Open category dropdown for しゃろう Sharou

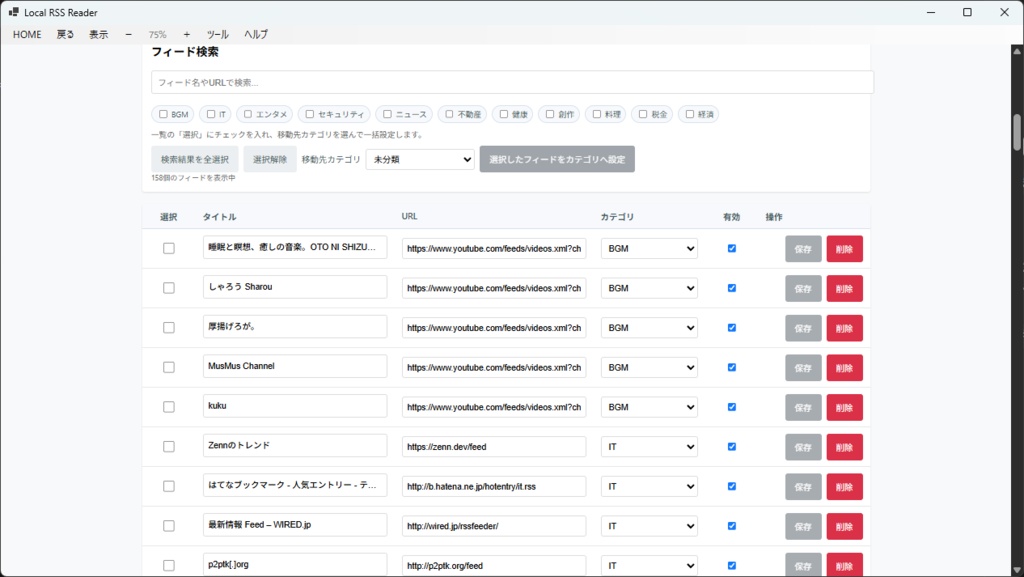pyautogui.click(x=649, y=288)
